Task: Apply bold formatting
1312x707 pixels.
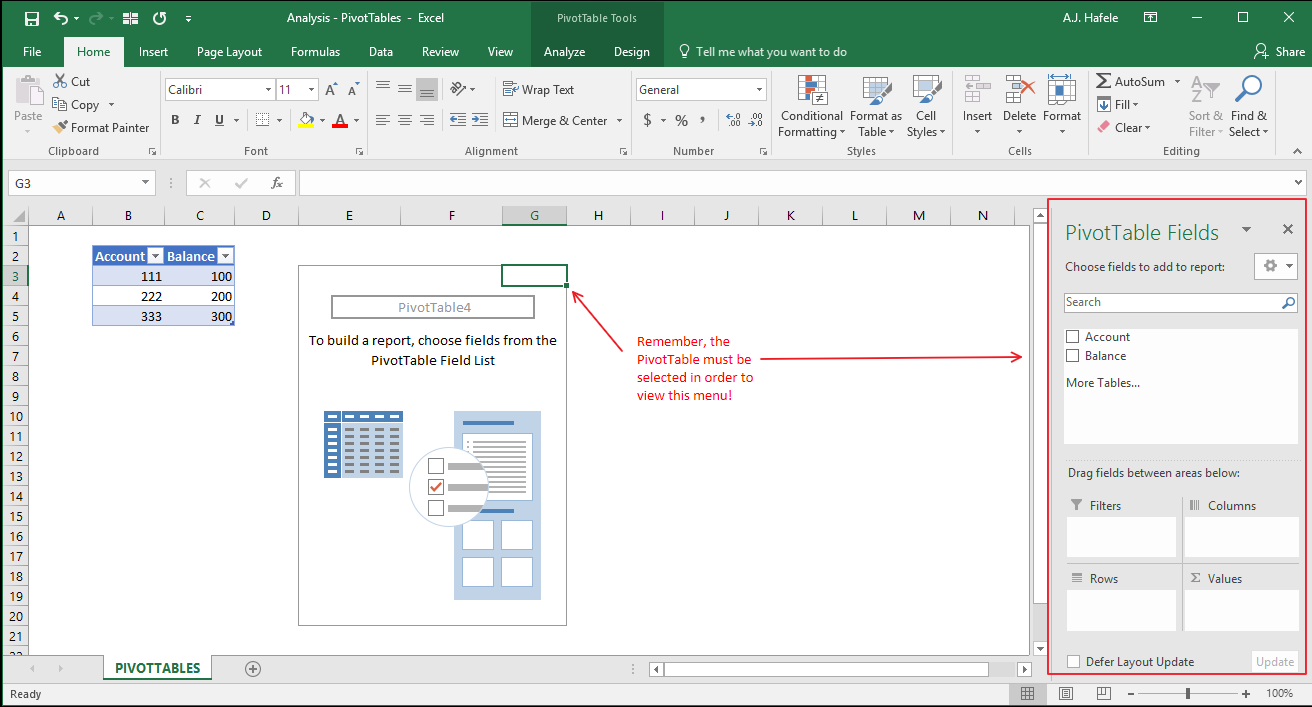Action: [x=175, y=120]
